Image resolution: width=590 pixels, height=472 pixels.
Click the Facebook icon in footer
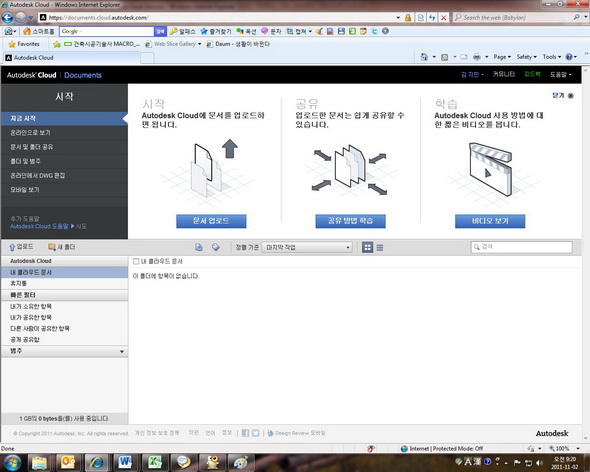pyautogui.click(x=245, y=433)
